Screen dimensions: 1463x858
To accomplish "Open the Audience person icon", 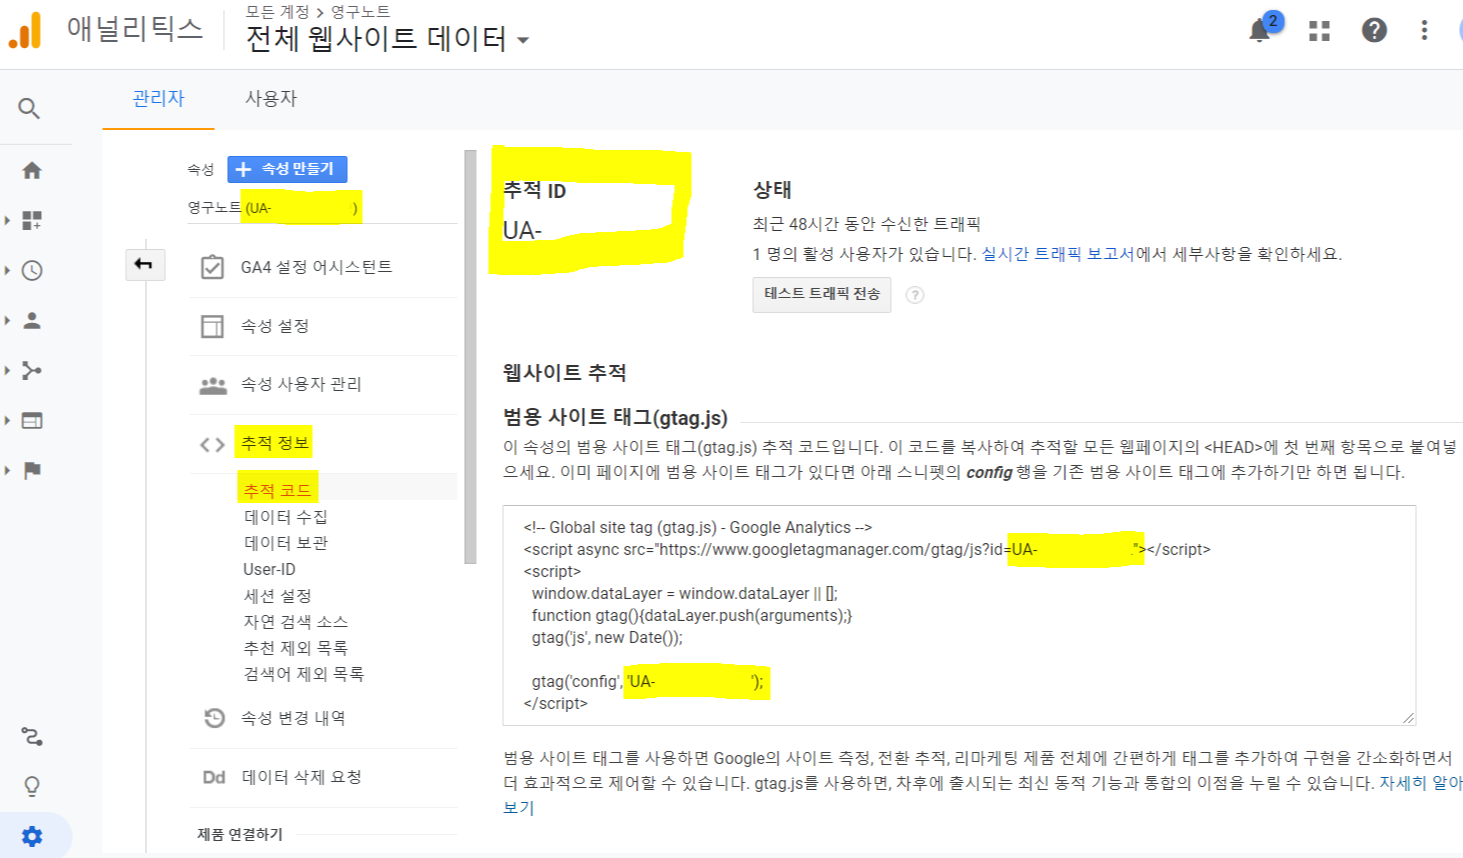I will (32, 320).
